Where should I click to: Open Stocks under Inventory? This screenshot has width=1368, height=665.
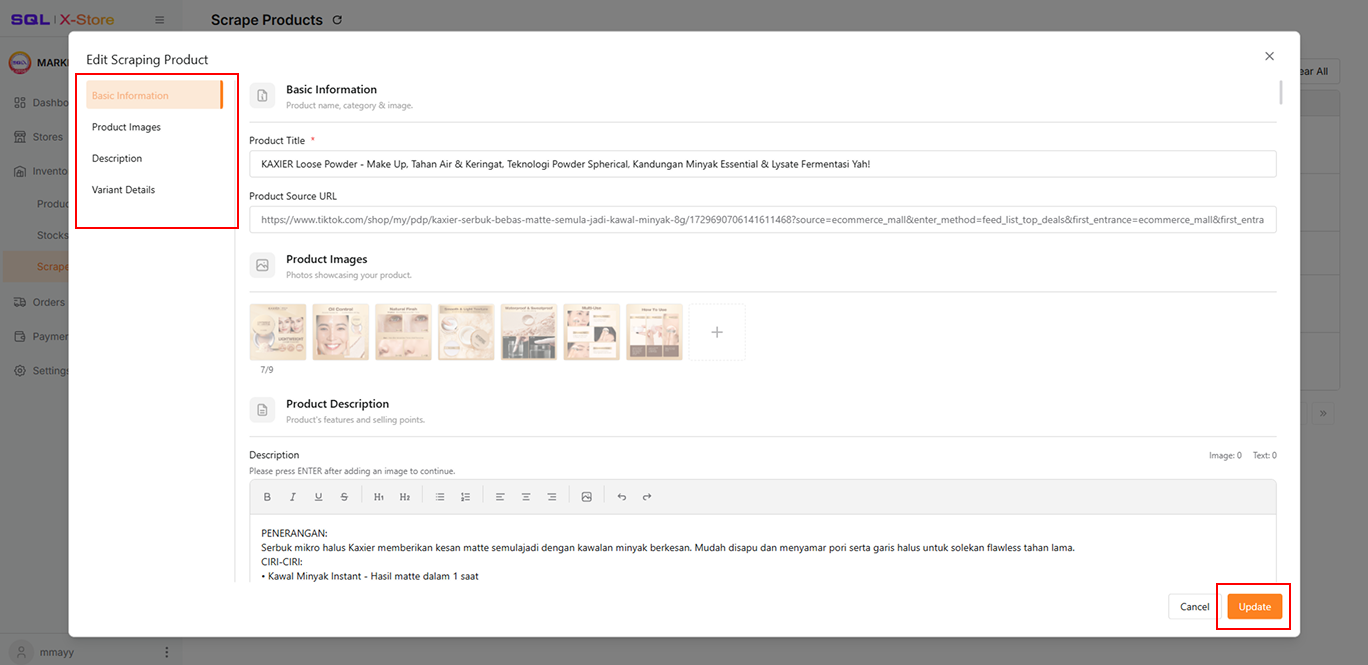point(52,236)
